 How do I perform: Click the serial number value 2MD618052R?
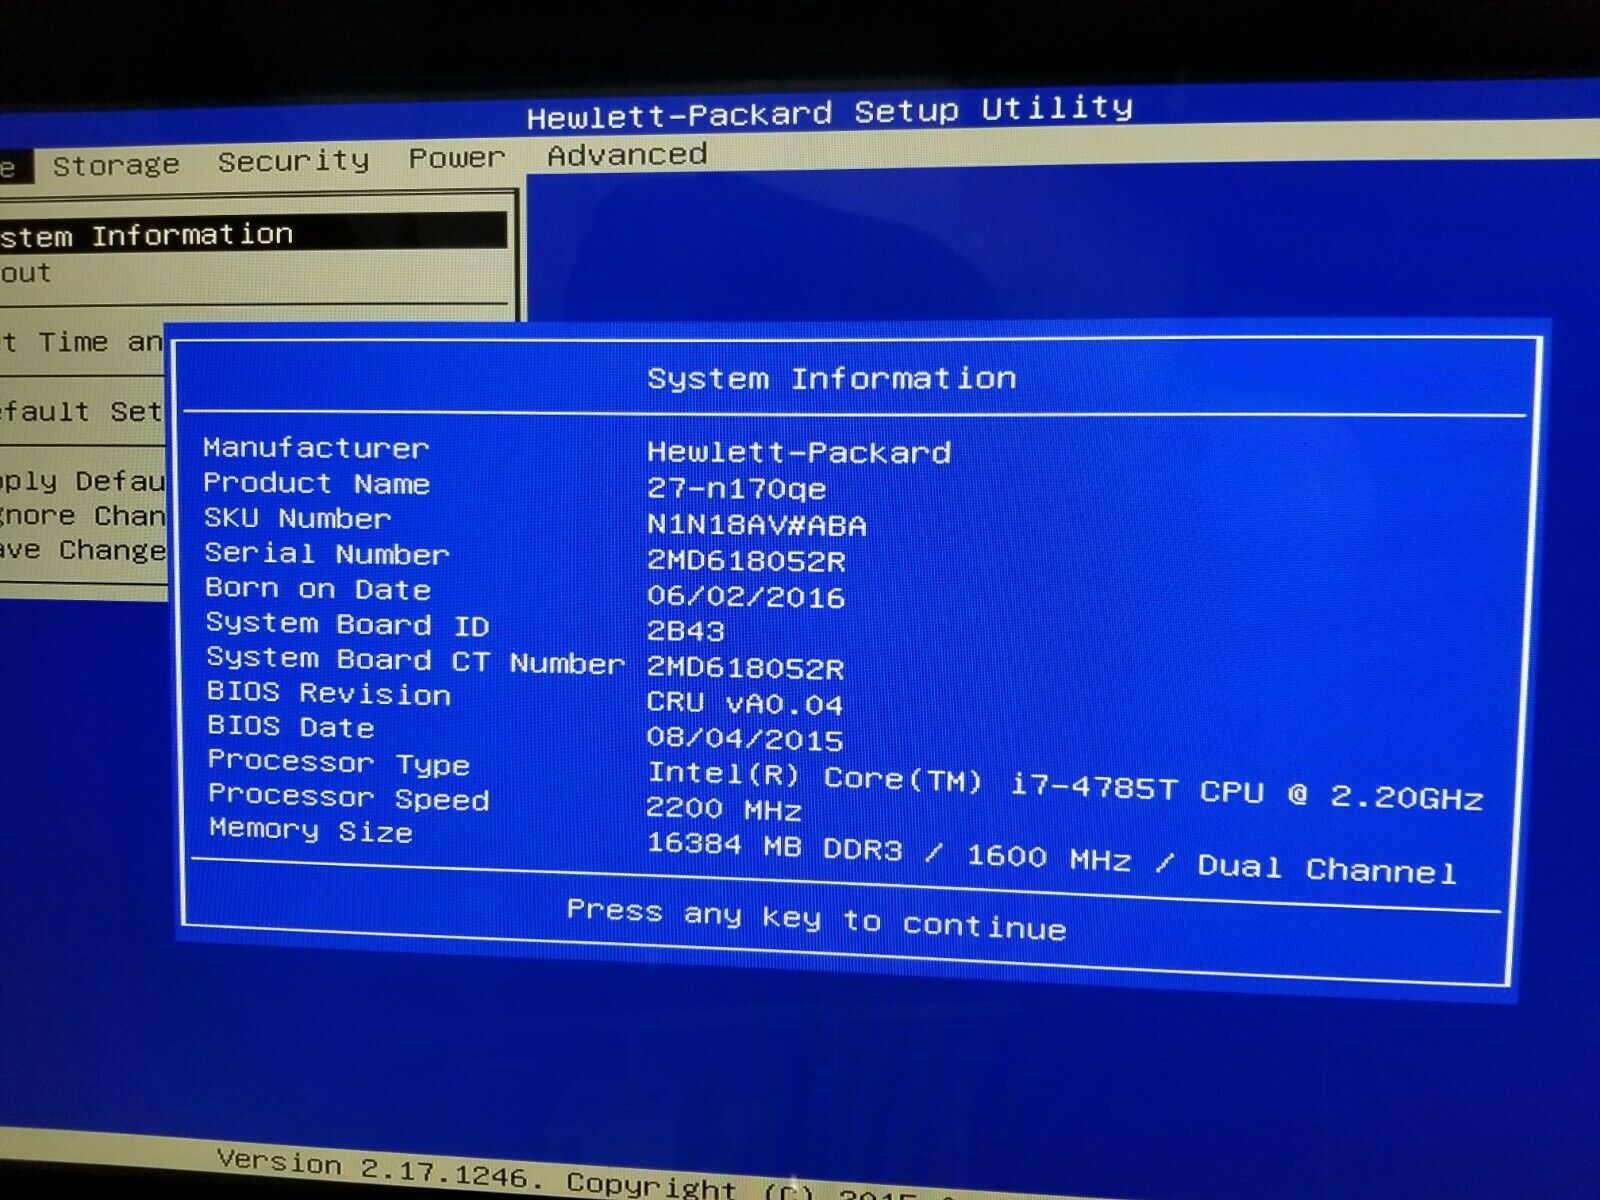tap(746, 560)
